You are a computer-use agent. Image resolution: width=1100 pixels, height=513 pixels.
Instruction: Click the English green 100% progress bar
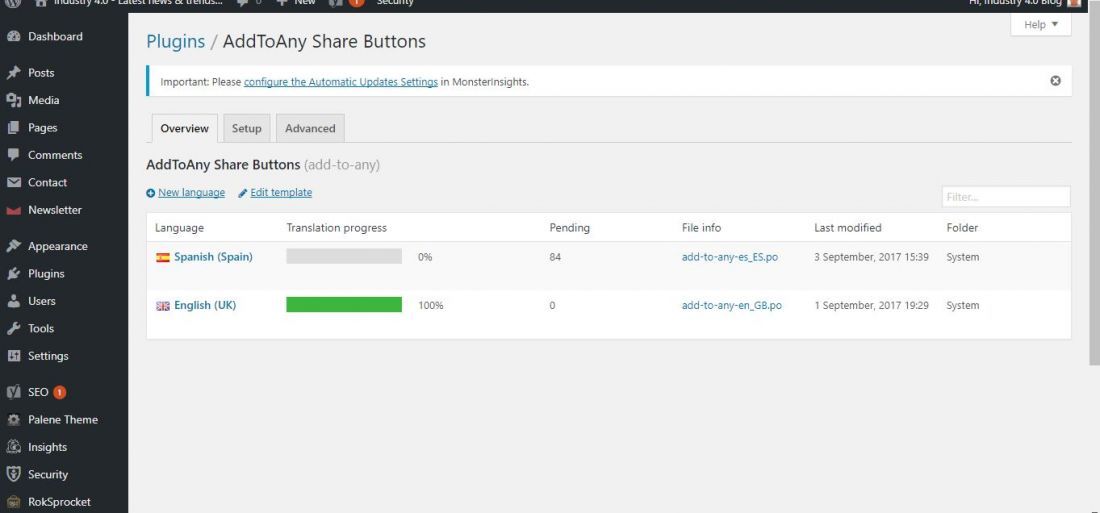[x=344, y=305]
